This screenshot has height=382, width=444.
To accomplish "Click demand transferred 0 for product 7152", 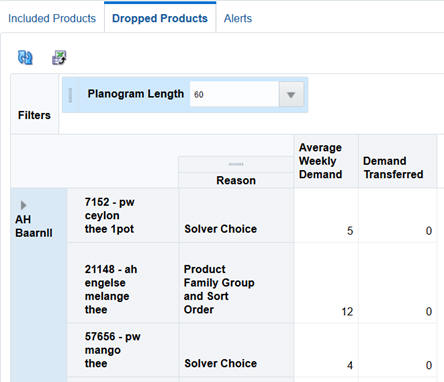I will pos(429,231).
